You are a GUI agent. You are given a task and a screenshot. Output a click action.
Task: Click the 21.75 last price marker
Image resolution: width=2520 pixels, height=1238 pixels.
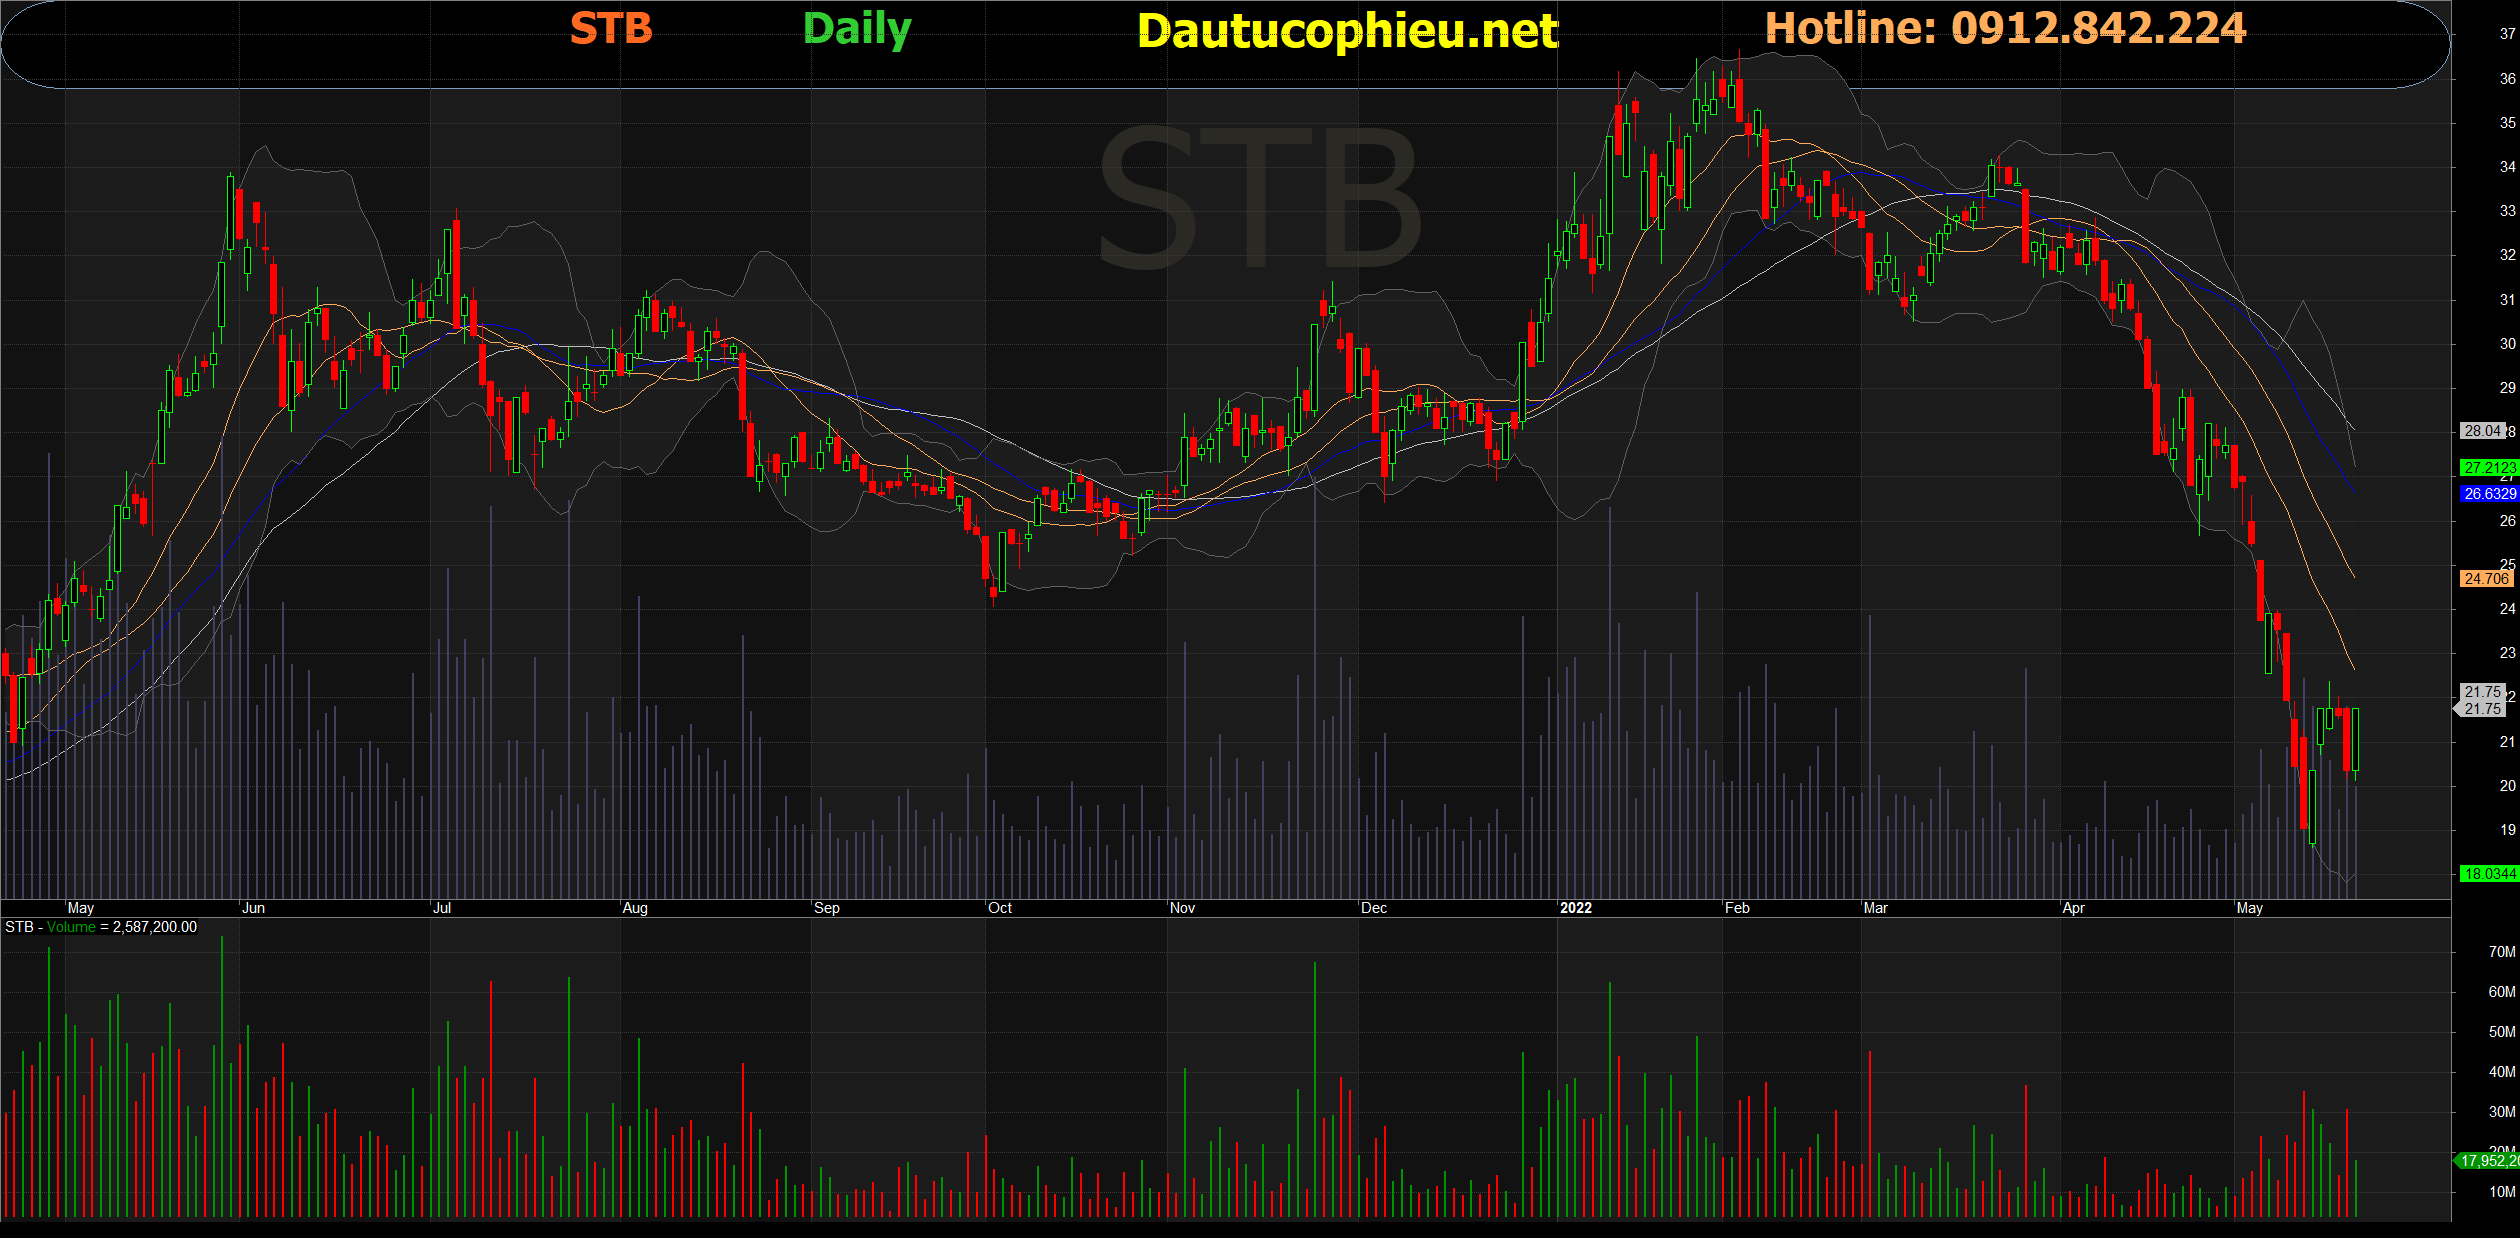tap(2482, 709)
